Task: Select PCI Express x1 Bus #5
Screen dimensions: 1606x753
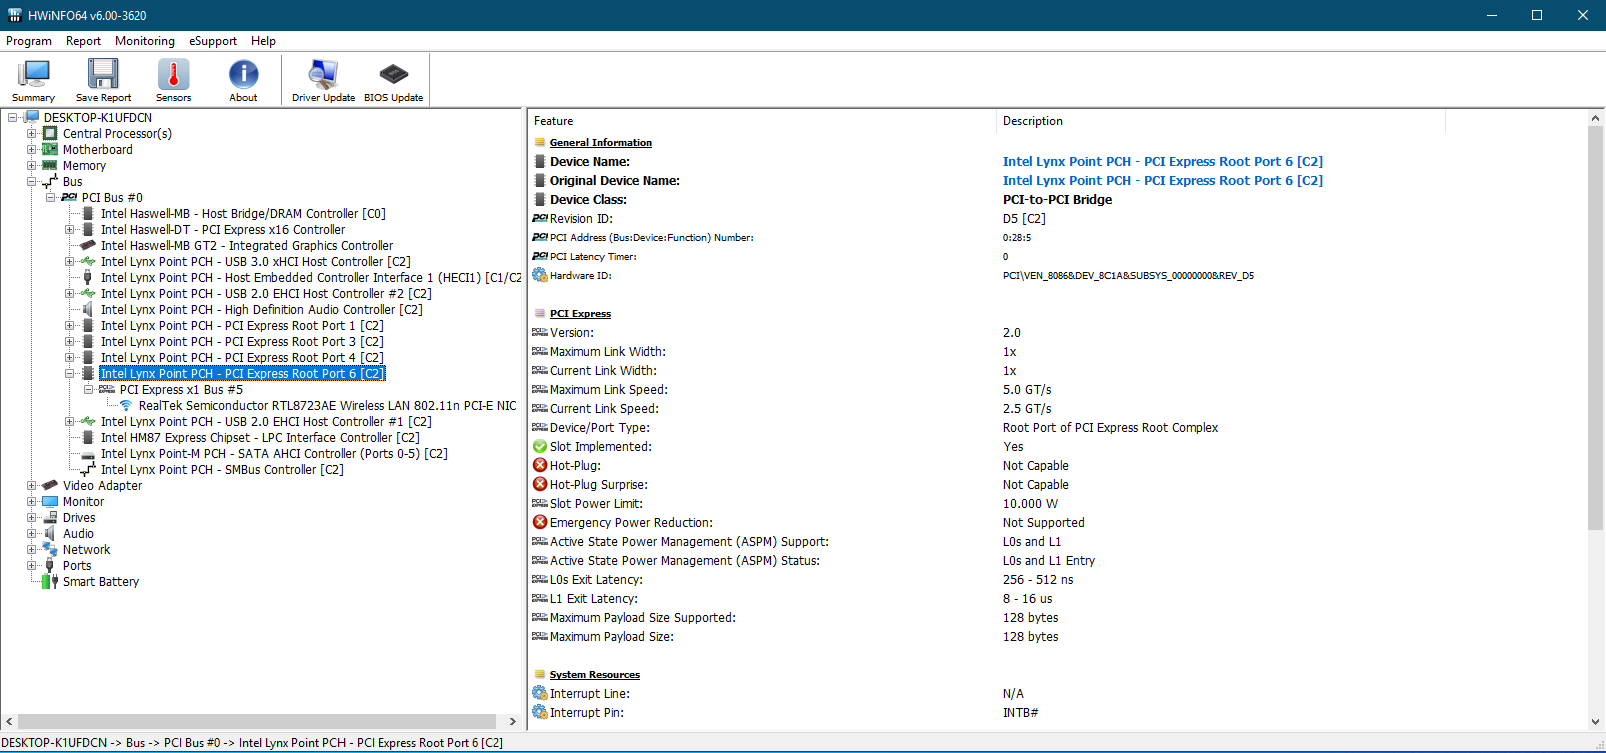Action: (181, 390)
